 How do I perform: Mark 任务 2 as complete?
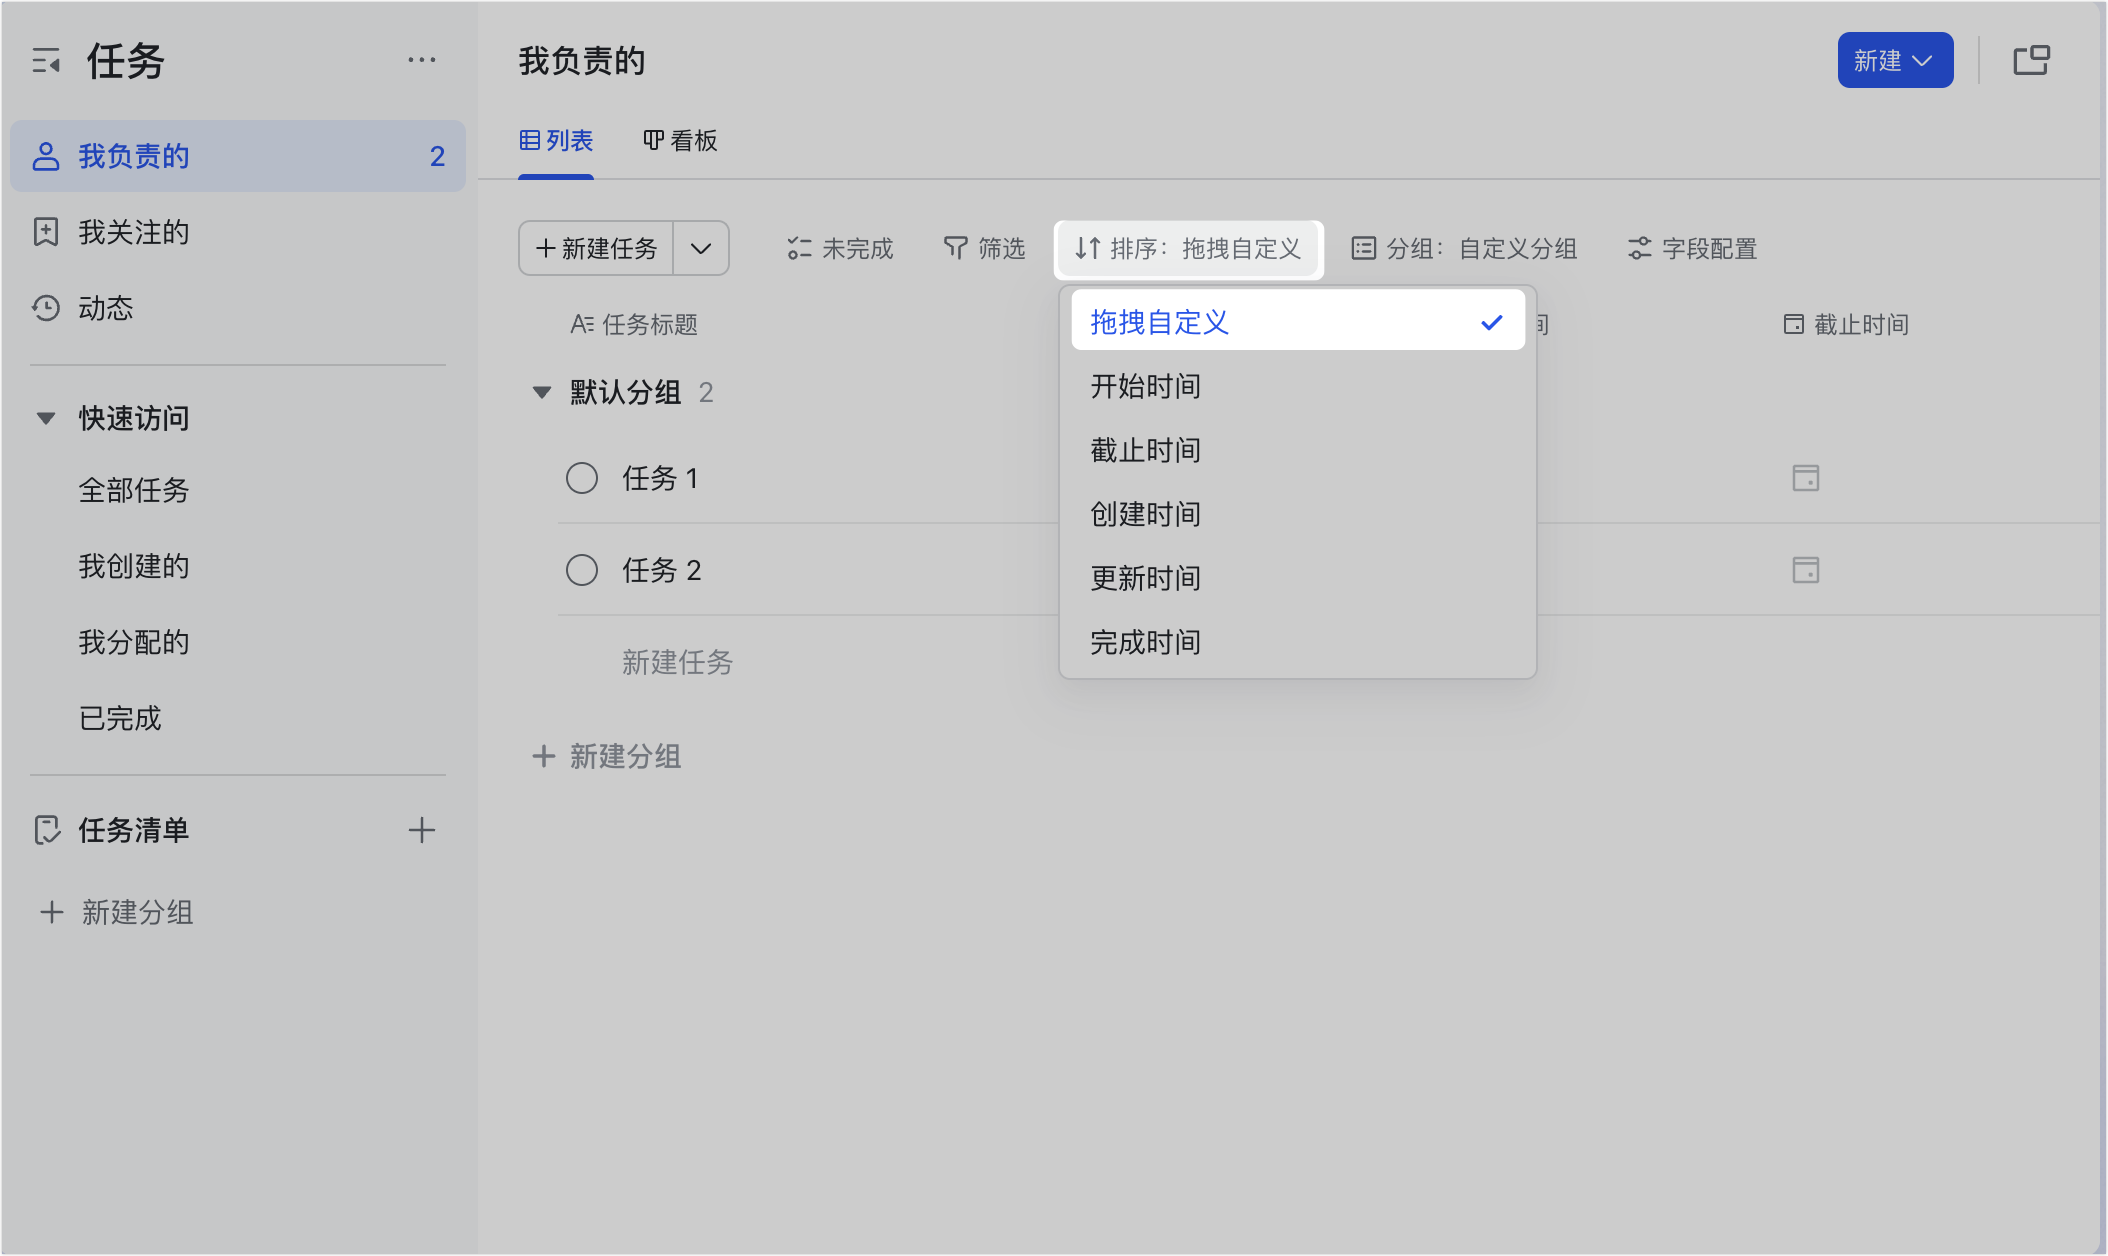pyautogui.click(x=582, y=570)
